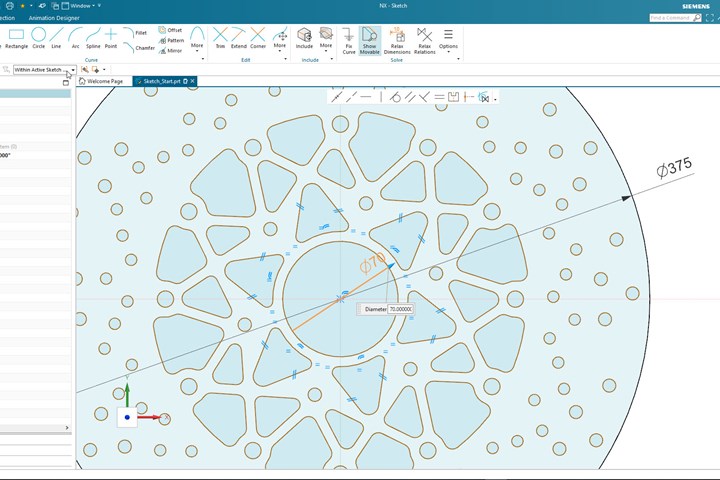Click the Relax Dimensions tool
Image resolution: width=720 pixels, height=480 pixels.
tap(397, 41)
